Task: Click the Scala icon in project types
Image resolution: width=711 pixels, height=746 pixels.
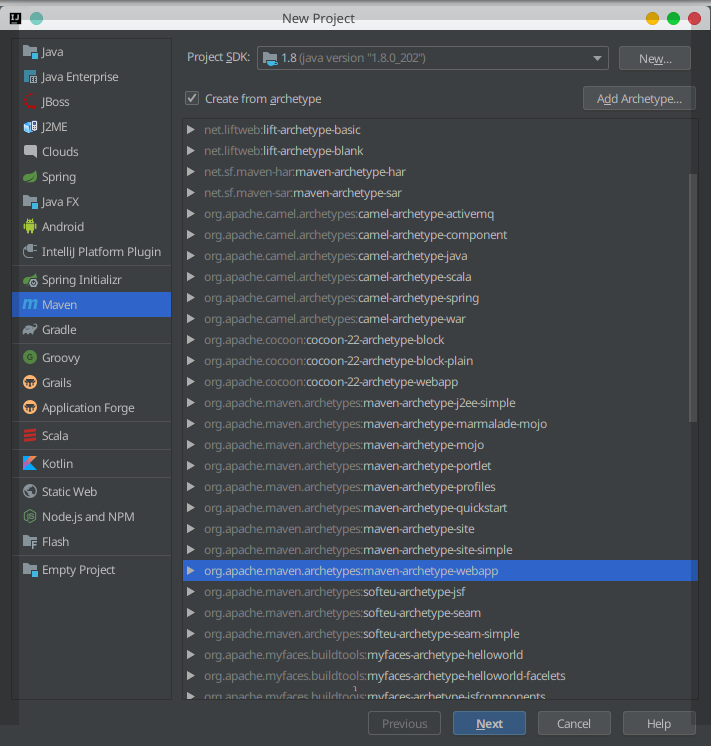Action: pos(30,436)
